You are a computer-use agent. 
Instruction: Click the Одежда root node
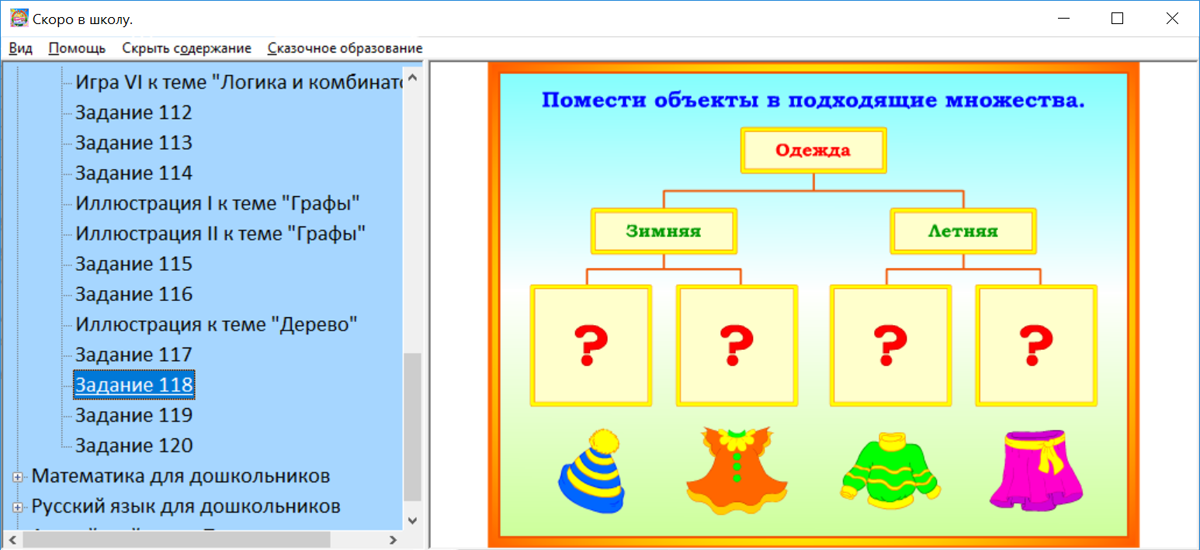[x=813, y=151]
